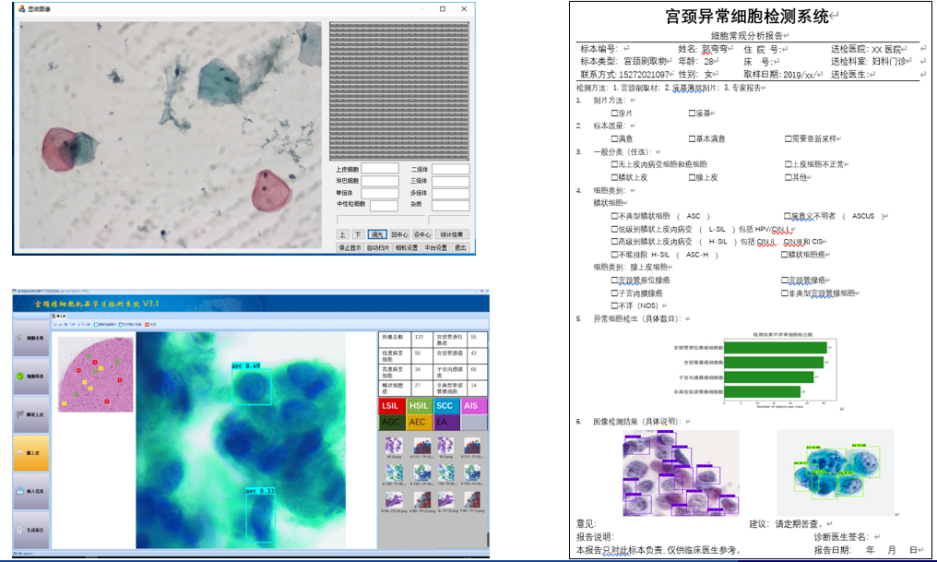Click the pink slide overview map
937x562 pixels.
96,375
